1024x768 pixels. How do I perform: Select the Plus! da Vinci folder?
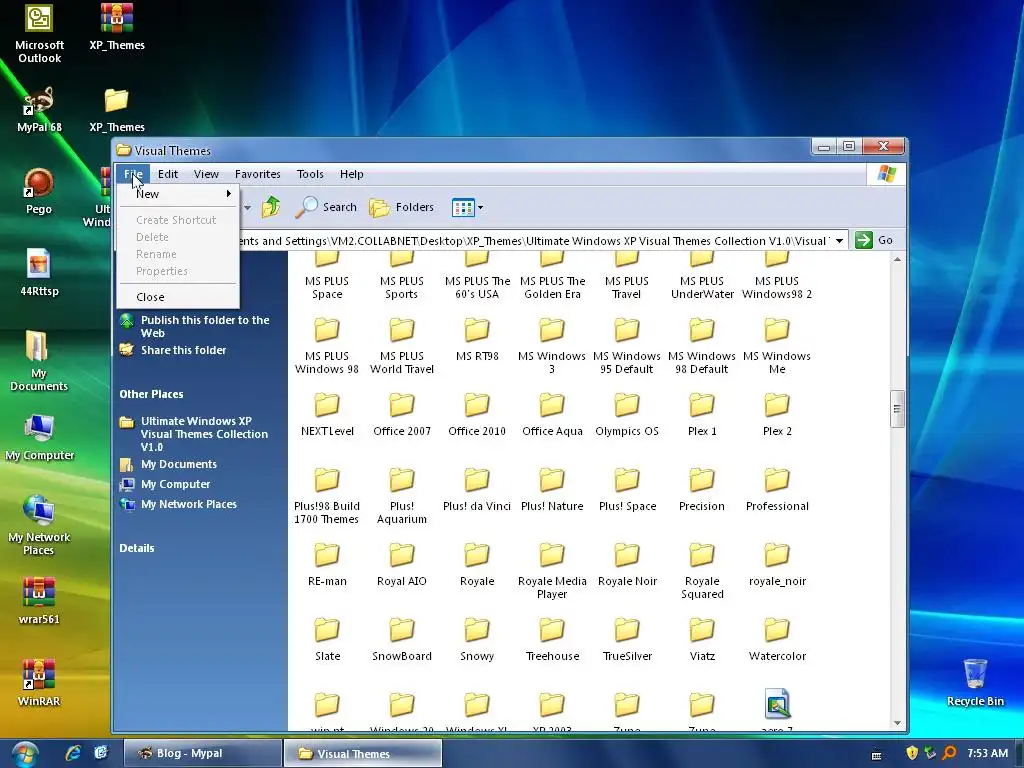click(477, 490)
